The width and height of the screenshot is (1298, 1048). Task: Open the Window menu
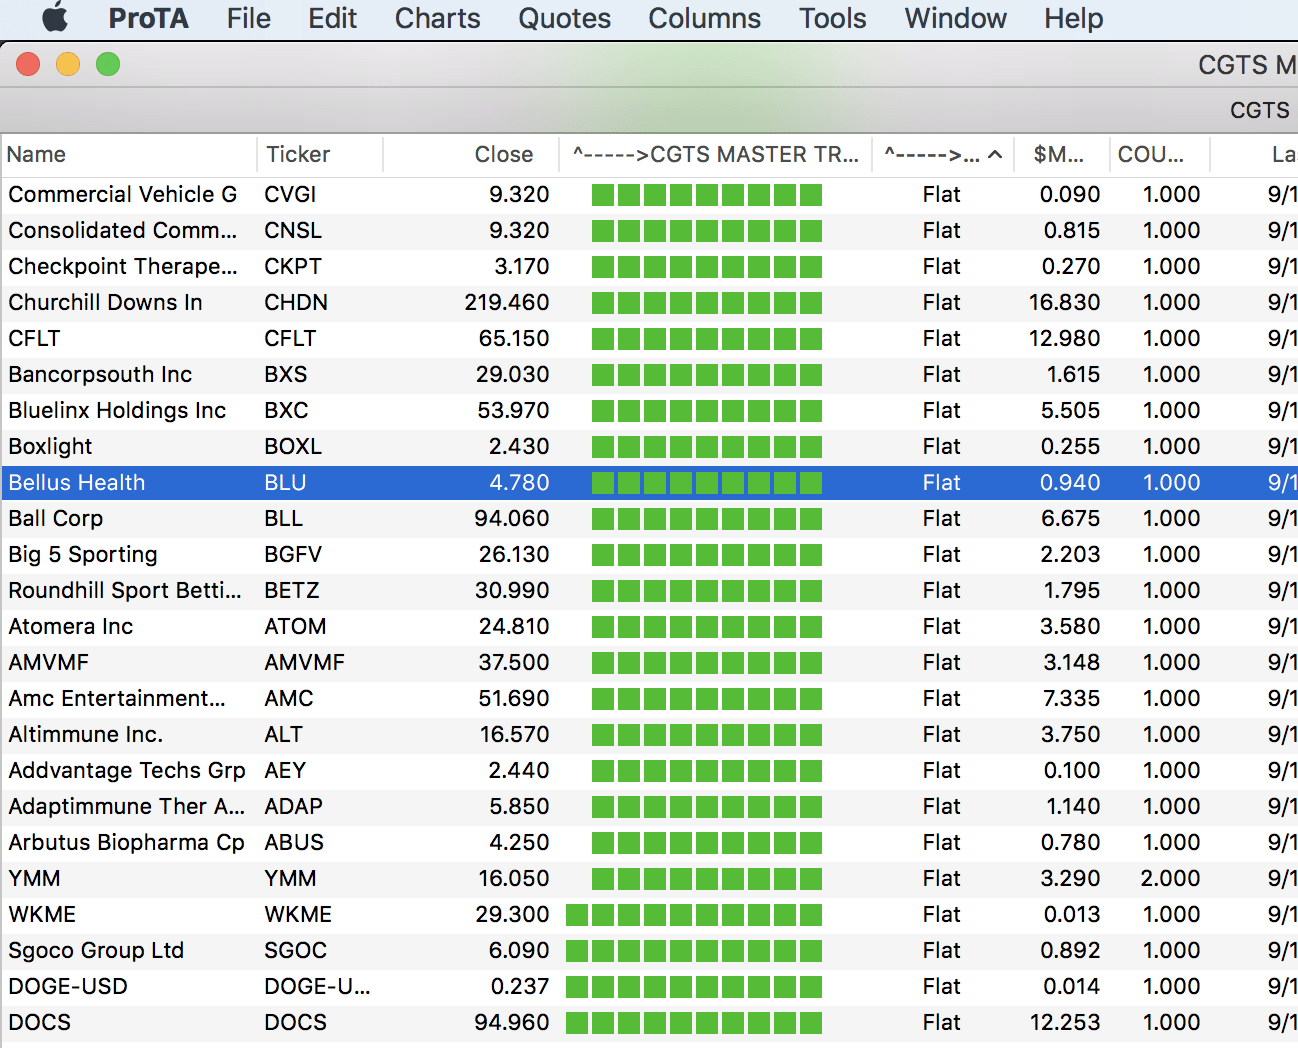click(x=955, y=18)
